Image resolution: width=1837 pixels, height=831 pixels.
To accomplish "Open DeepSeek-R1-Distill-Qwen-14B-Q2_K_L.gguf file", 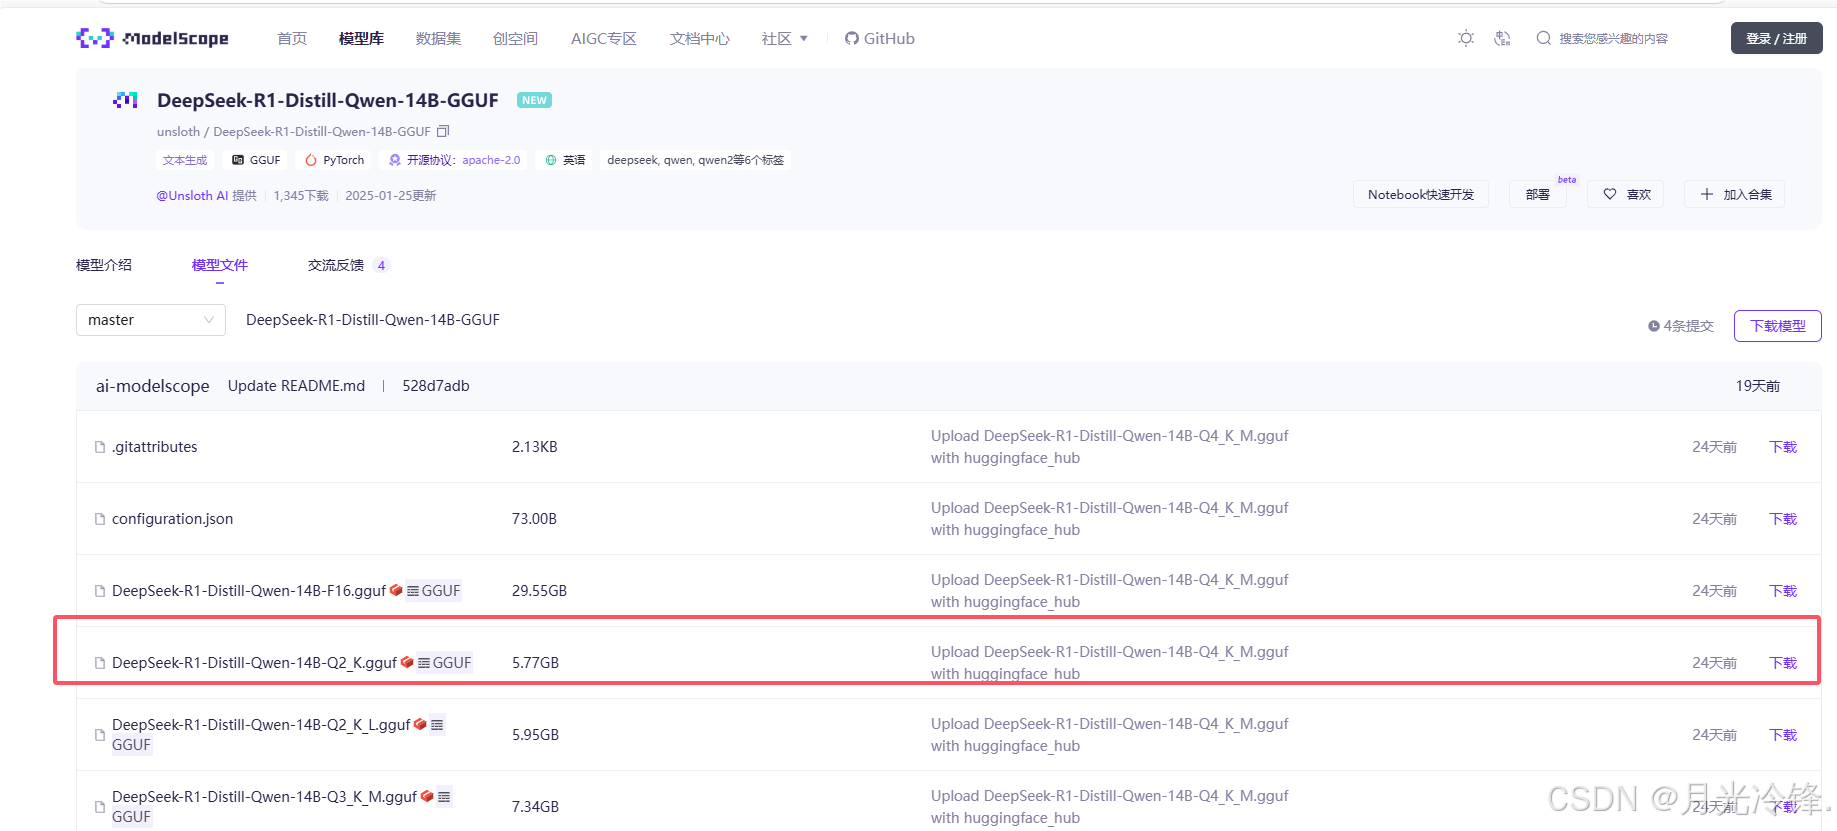I will pos(261,725).
